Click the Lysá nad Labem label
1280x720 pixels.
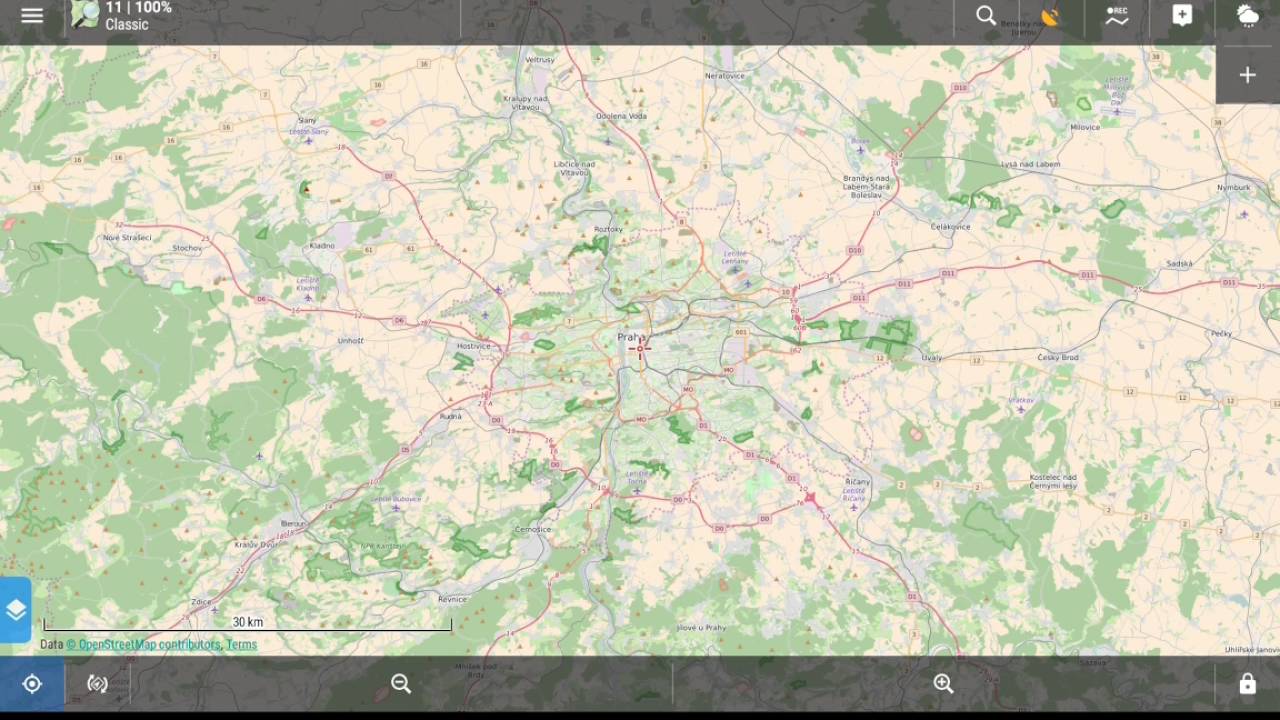click(x=1030, y=164)
